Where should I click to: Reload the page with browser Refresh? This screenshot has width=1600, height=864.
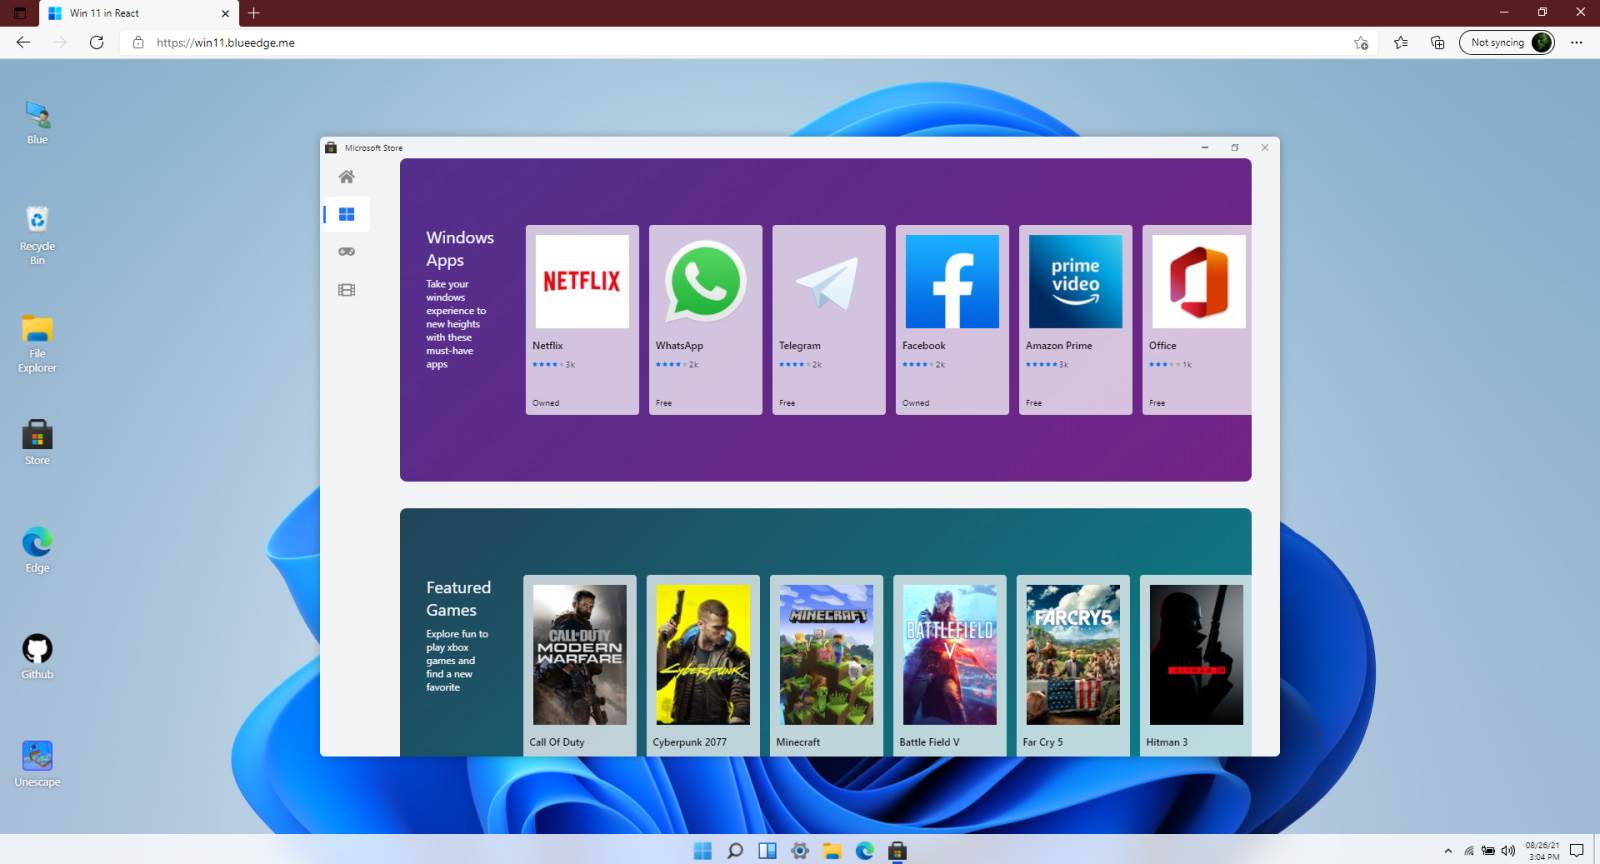(x=97, y=42)
